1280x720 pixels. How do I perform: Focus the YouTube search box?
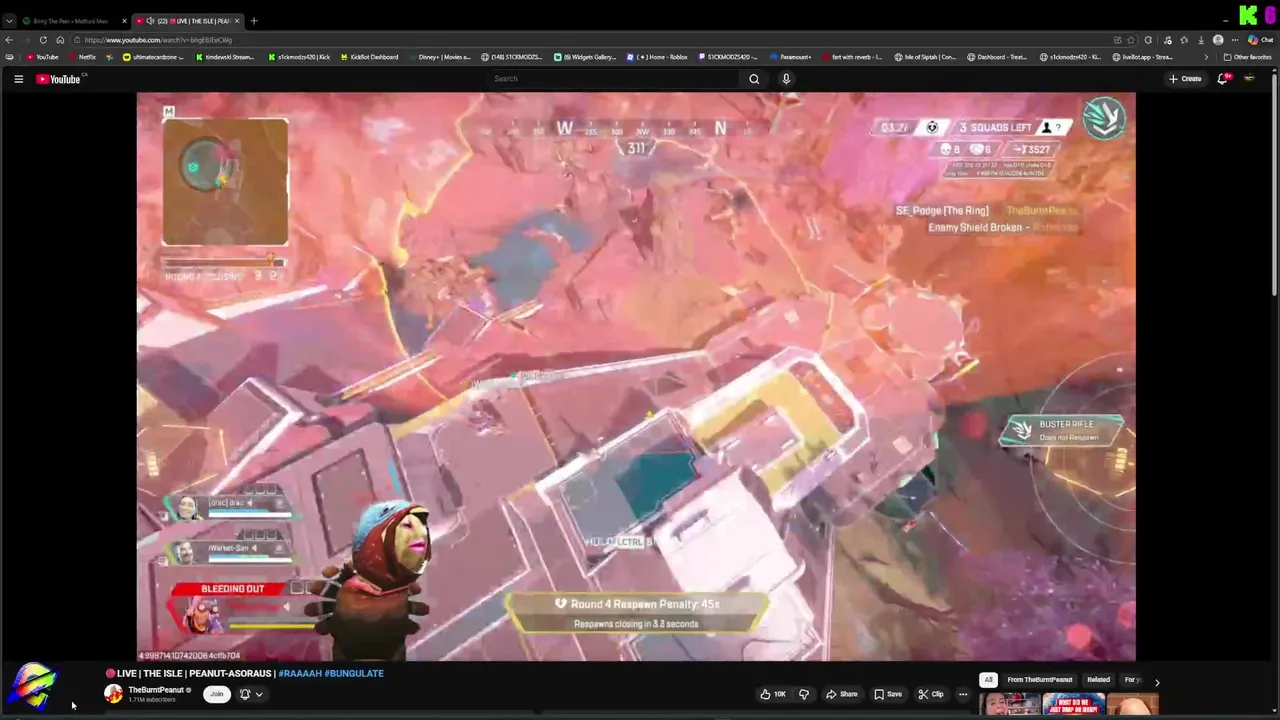pos(612,79)
